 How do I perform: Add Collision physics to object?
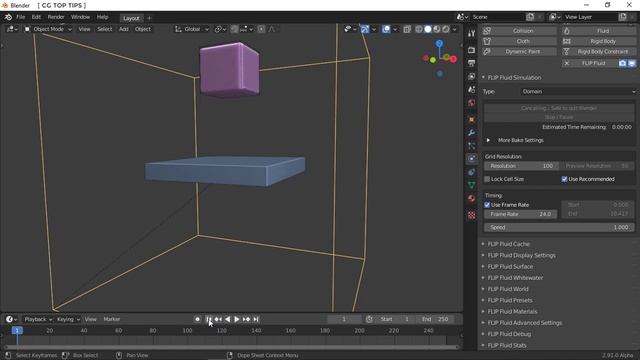(519, 31)
